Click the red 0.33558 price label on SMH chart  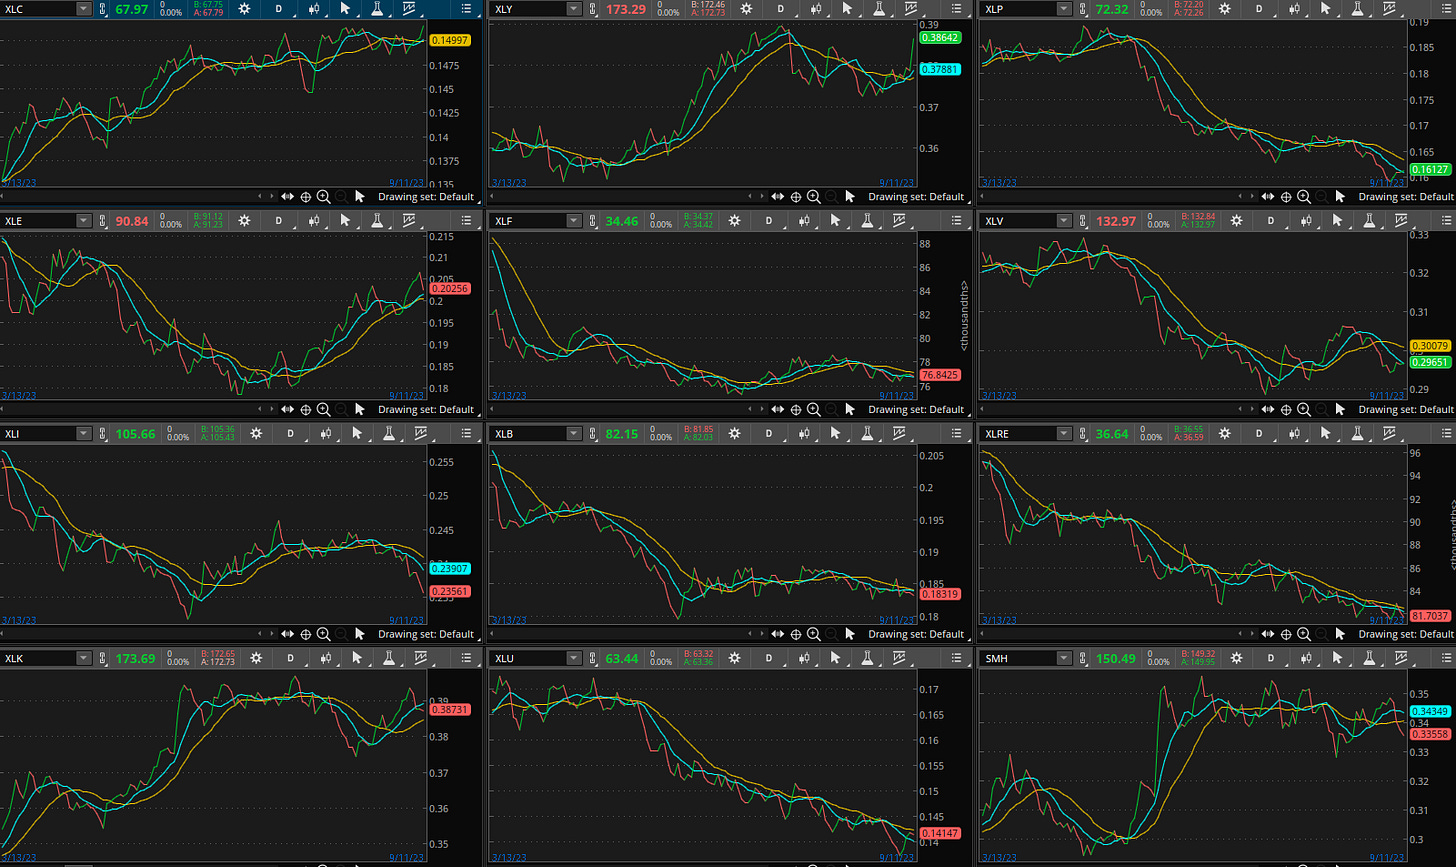pos(1429,733)
